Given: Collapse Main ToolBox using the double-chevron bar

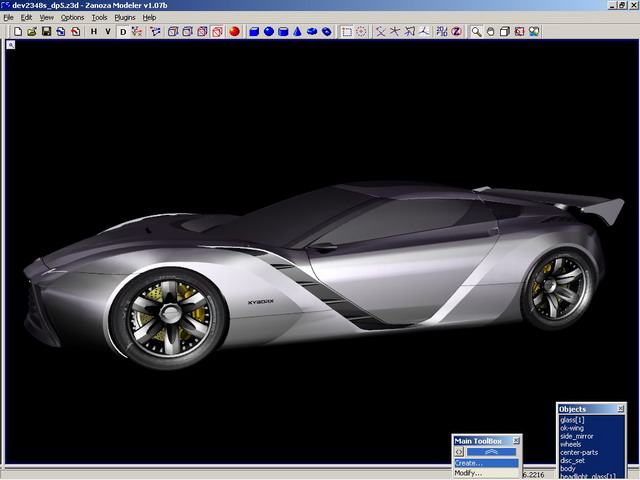Looking at the screenshot, I should 492,452.
